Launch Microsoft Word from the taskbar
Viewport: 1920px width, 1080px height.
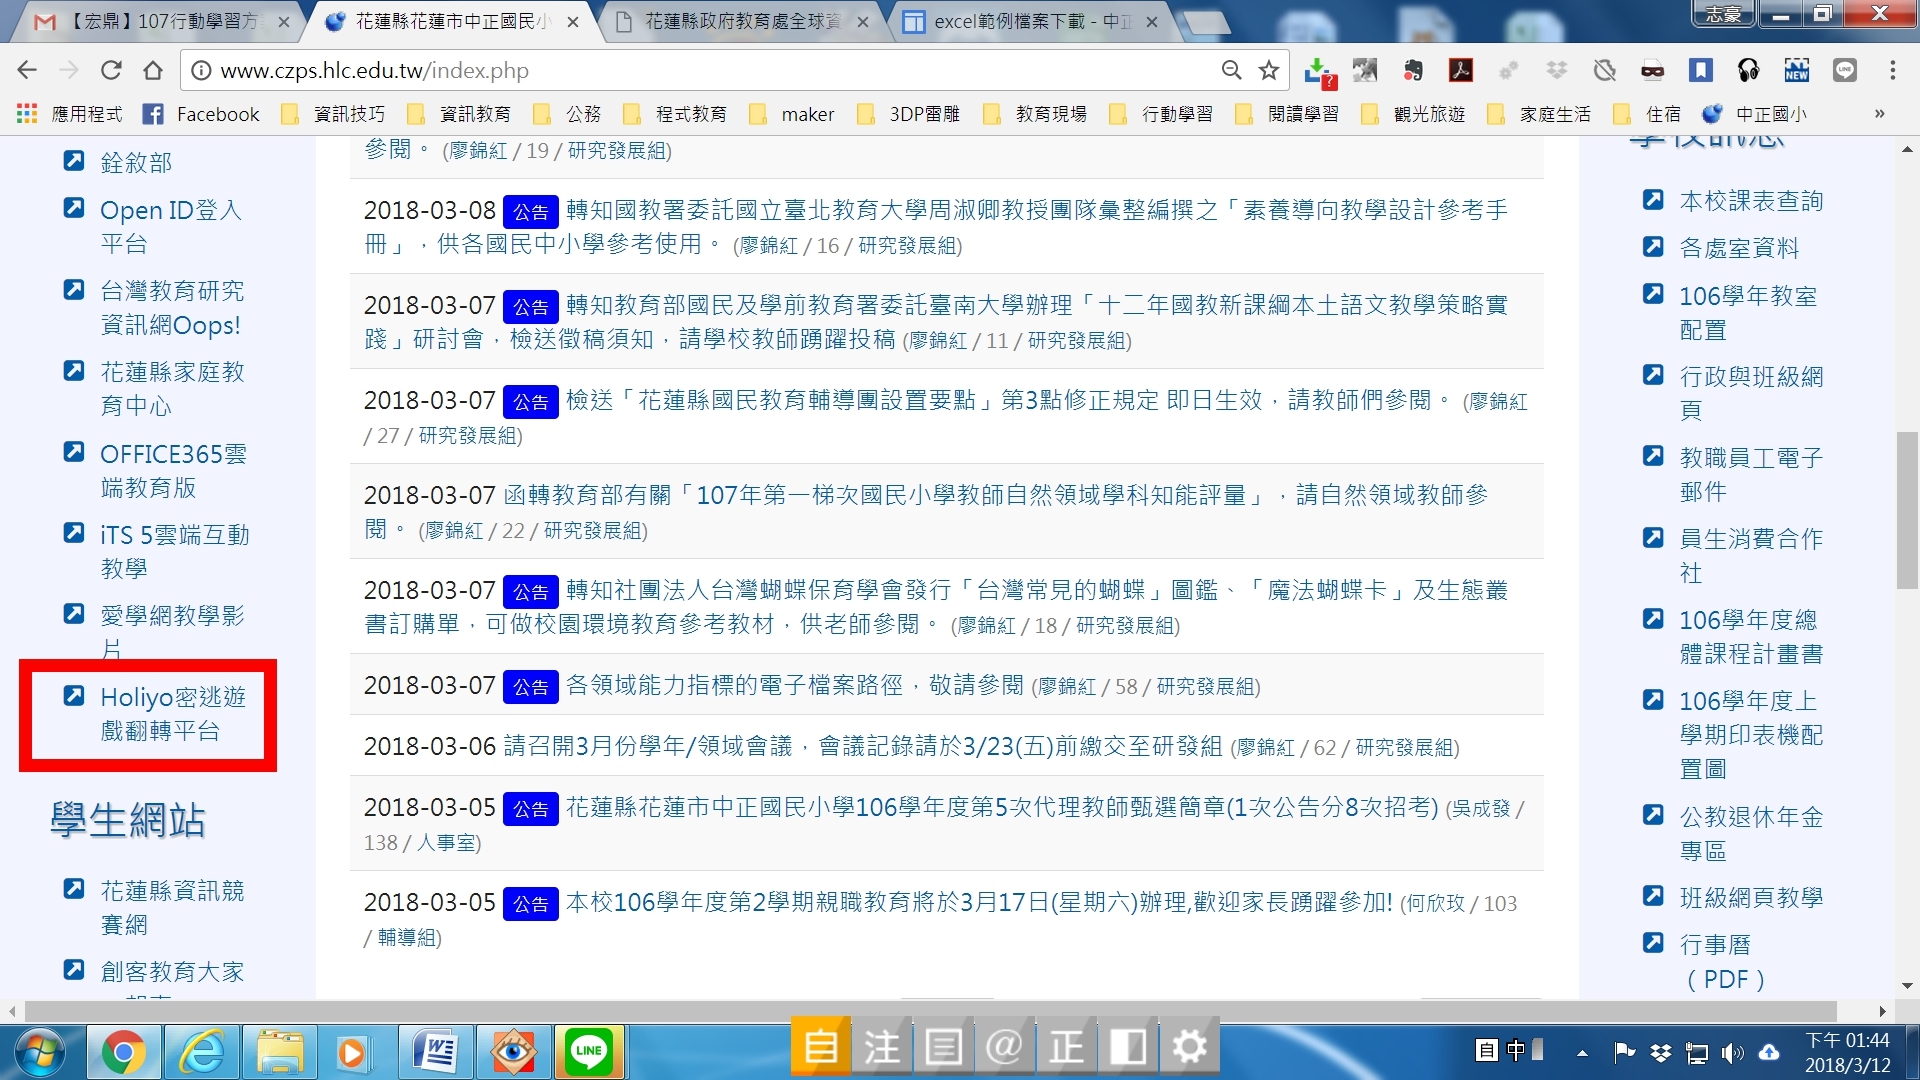pos(435,1051)
